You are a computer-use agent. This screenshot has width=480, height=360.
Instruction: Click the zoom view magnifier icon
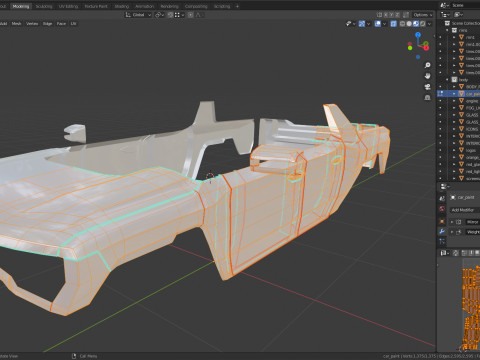click(x=427, y=65)
